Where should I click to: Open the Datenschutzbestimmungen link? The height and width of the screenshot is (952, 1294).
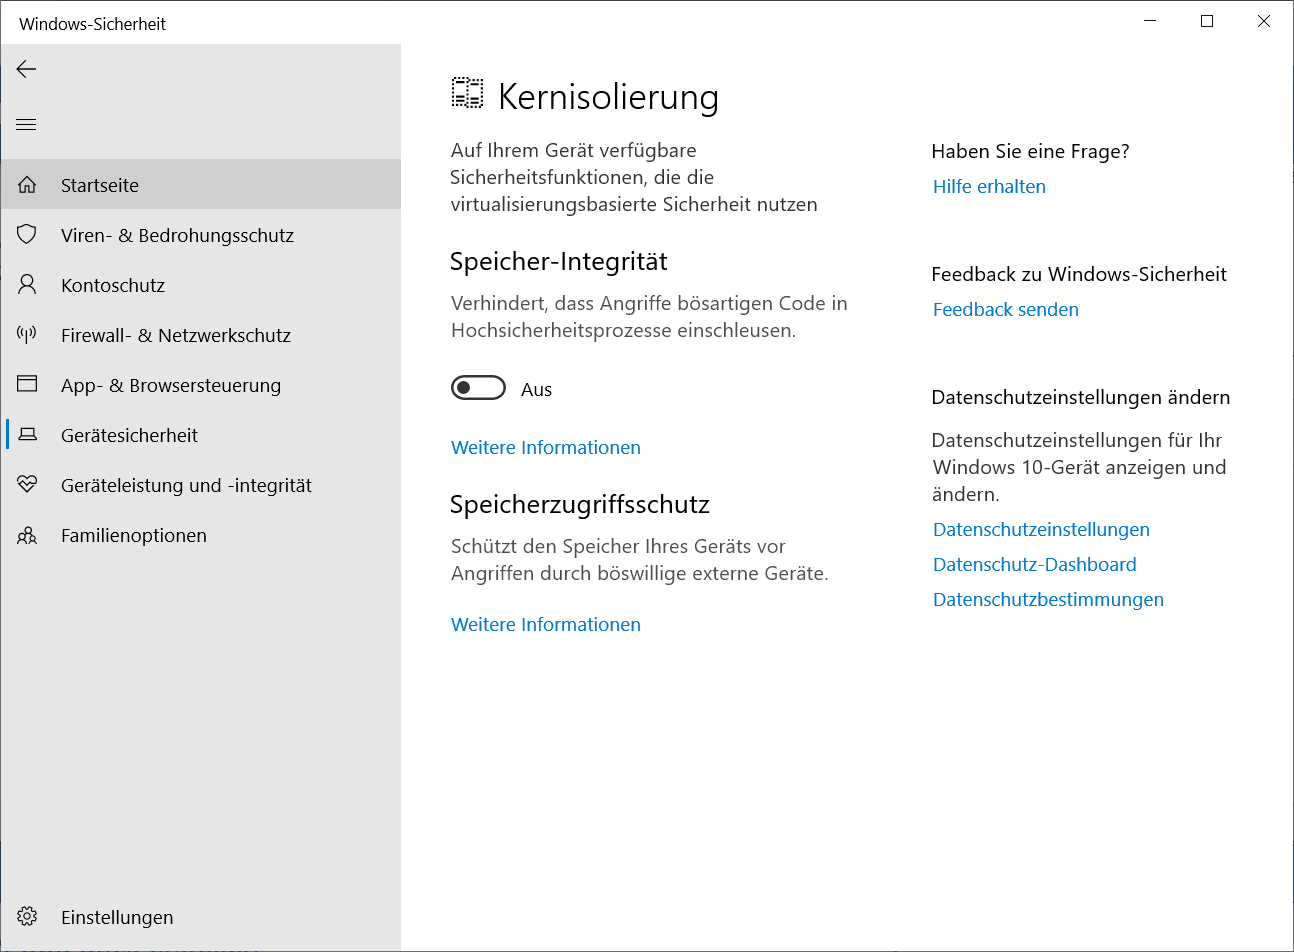coord(1048,600)
